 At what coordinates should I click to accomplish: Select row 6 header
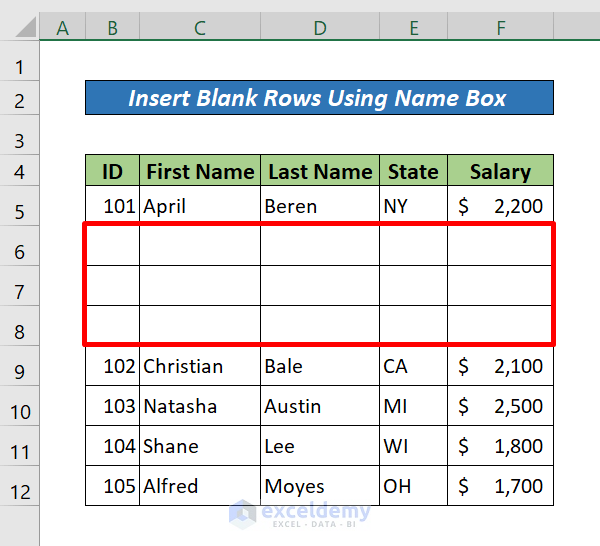pos(20,246)
